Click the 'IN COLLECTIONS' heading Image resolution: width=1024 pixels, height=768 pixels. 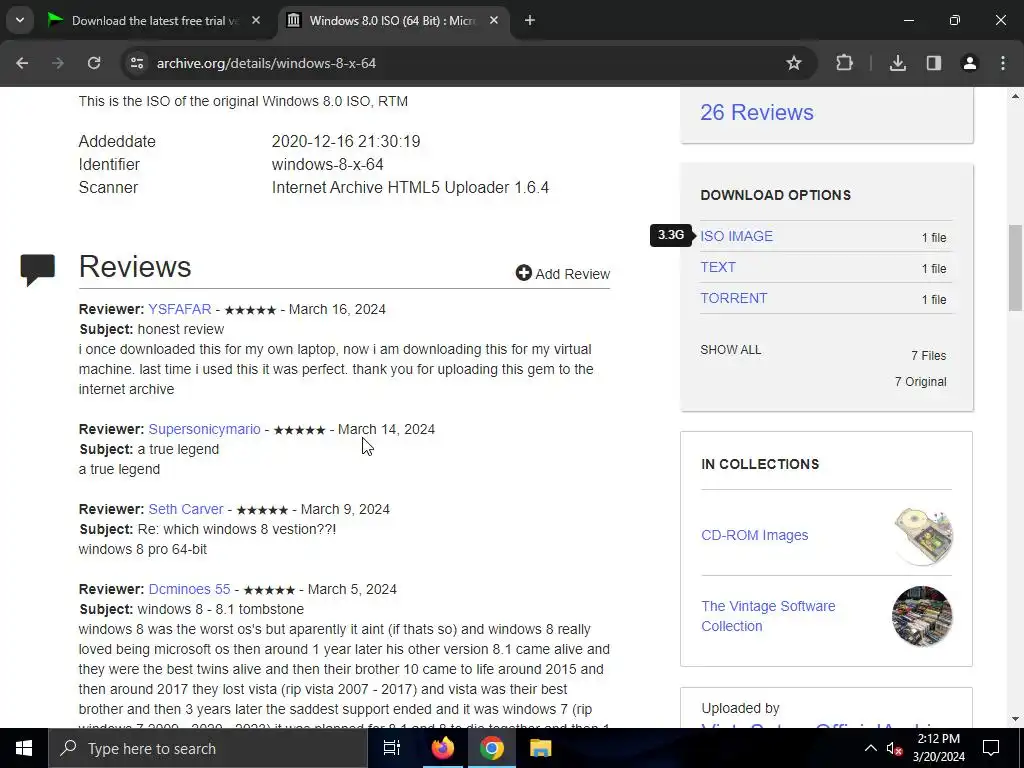[760, 464]
